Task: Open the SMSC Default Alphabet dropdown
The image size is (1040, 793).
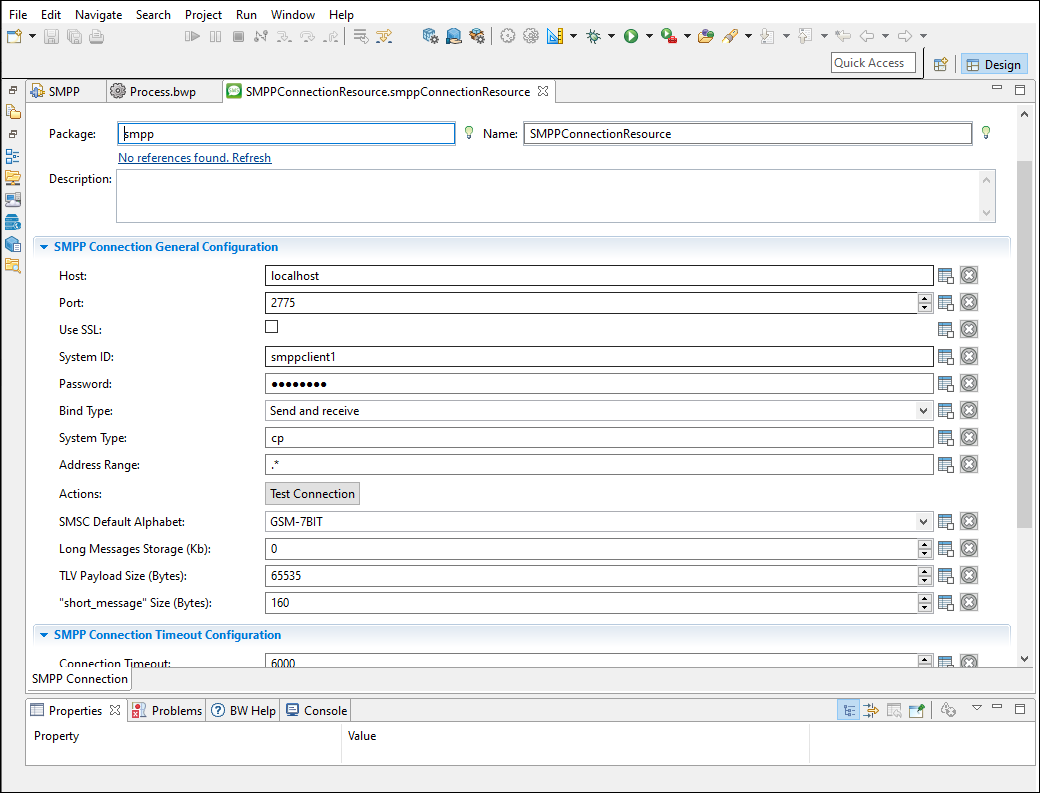Action: tap(923, 522)
